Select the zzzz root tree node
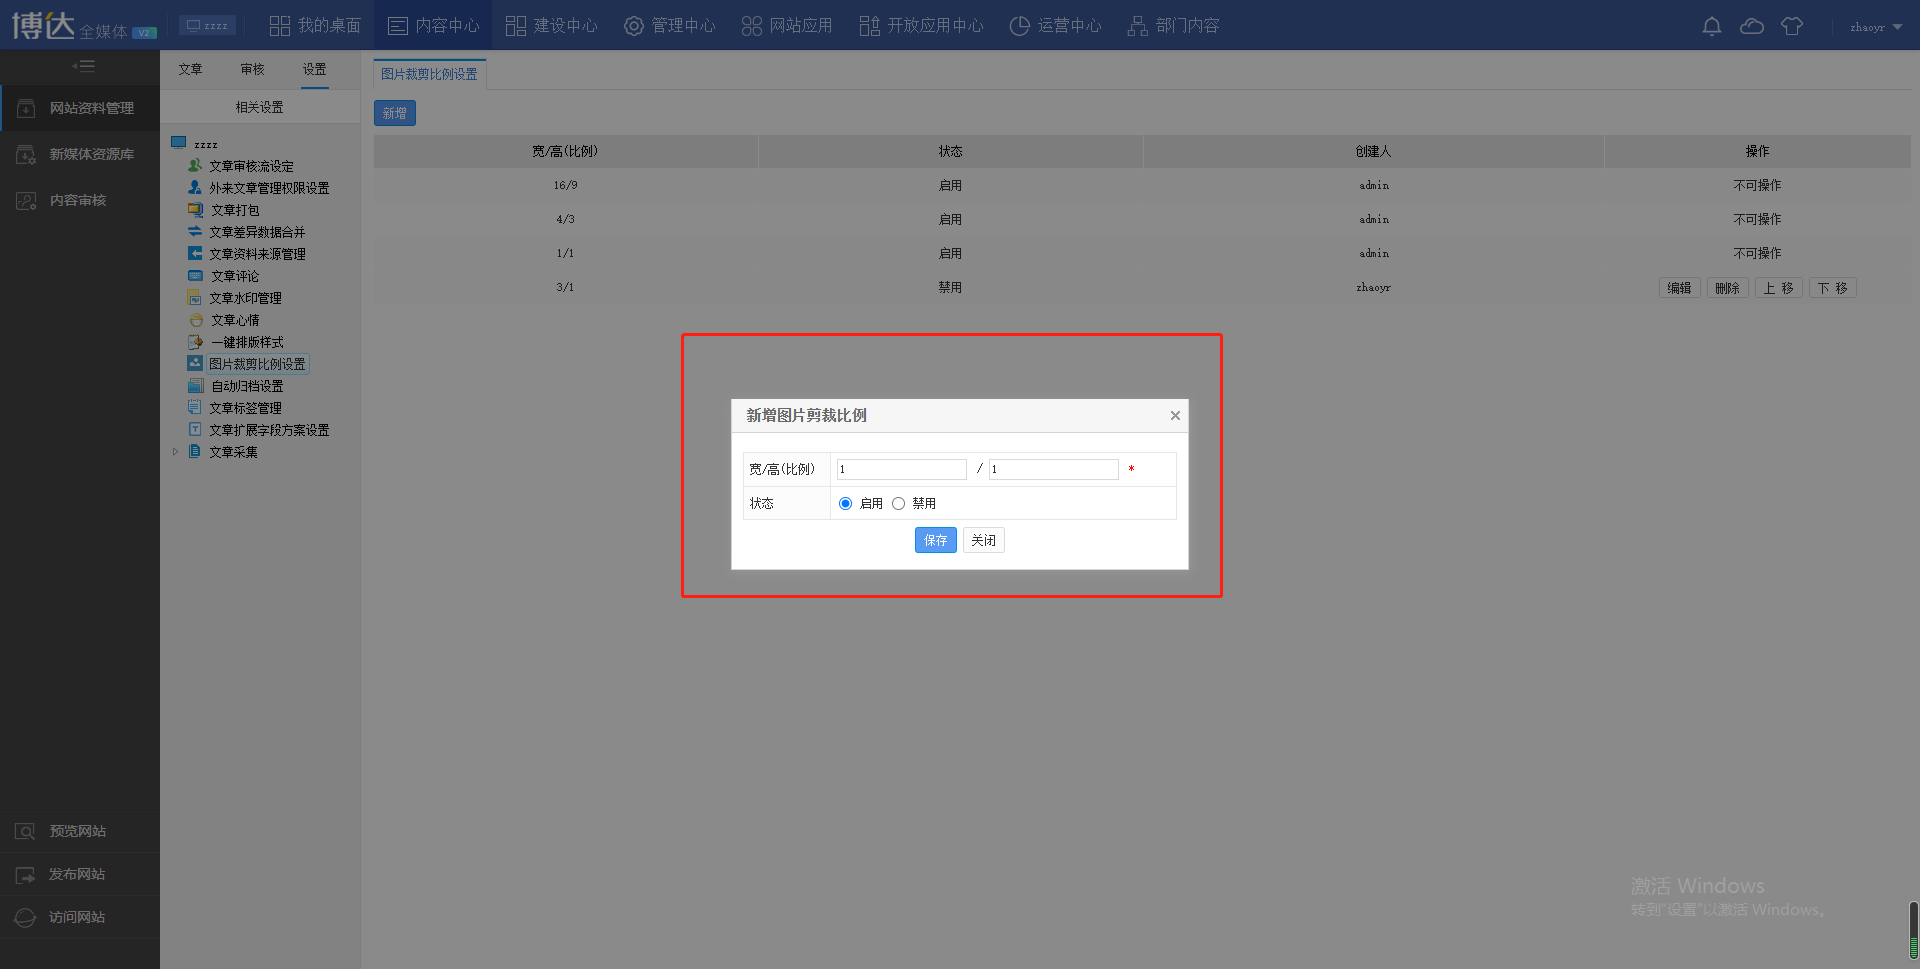Viewport: 1920px width, 969px height. [205, 144]
